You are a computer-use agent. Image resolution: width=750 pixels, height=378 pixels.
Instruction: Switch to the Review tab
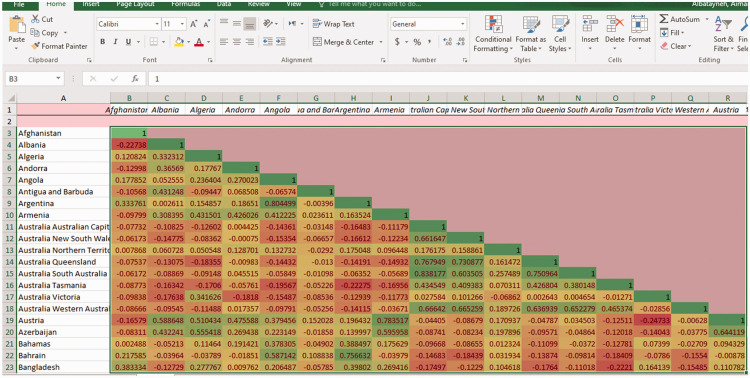coord(259,4)
